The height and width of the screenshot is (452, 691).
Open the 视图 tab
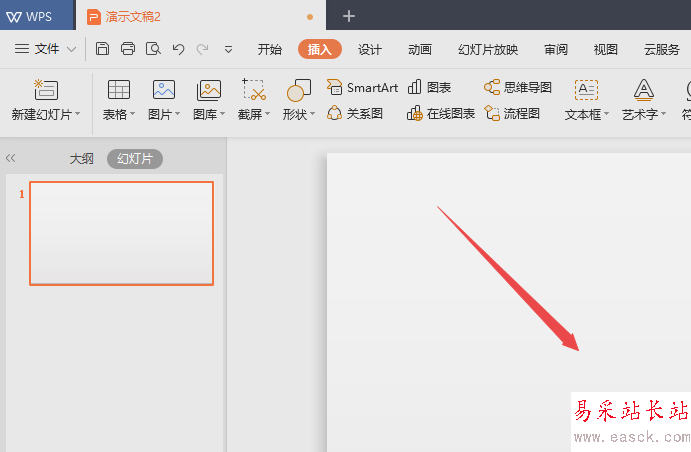(x=606, y=49)
